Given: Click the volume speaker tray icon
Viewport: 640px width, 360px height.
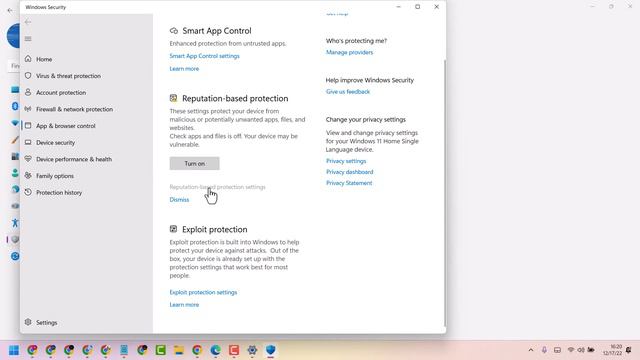Looking at the screenshot, I should click(580, 350).
